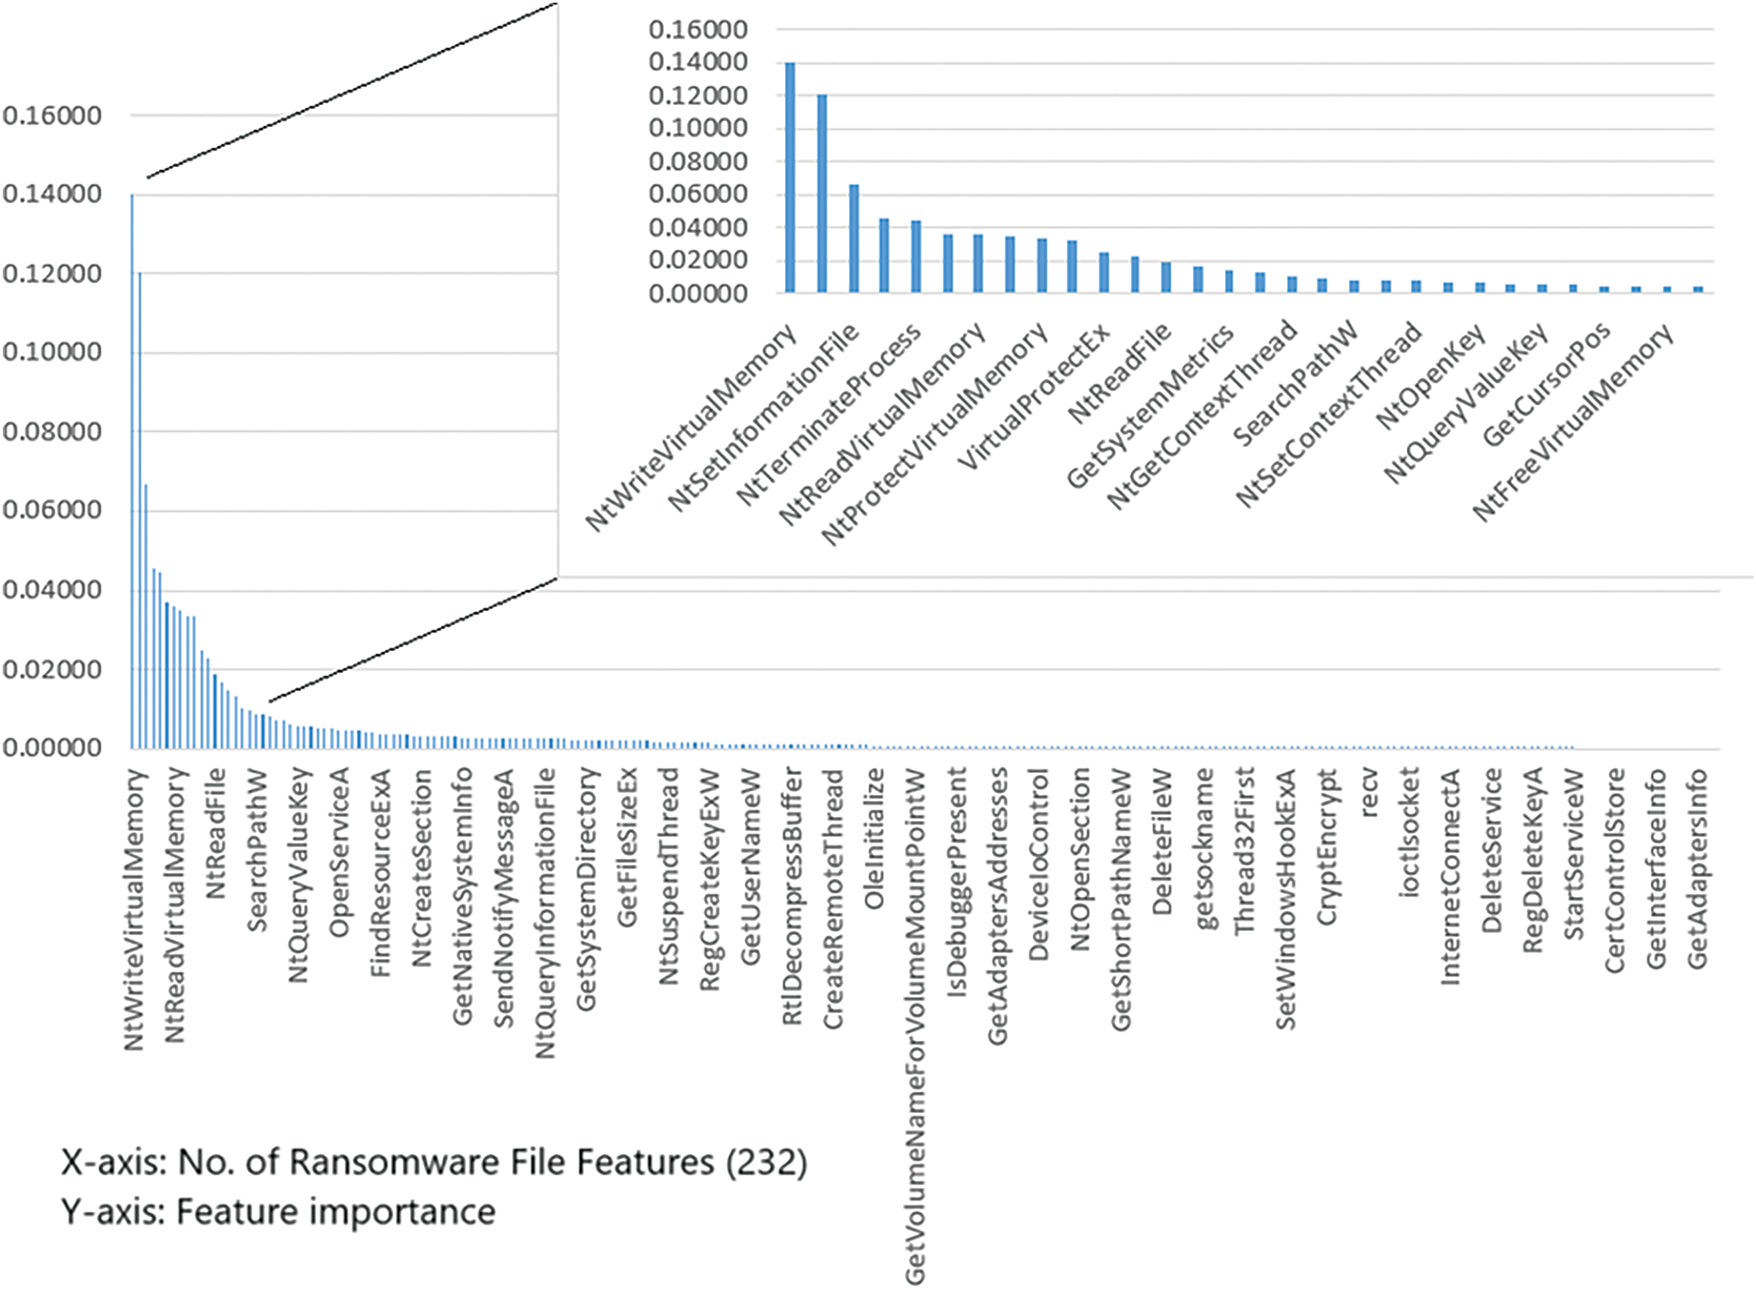Select the recv label on the main chart
Viewport: 1756px width, 1290px height.
(1369, 792)
